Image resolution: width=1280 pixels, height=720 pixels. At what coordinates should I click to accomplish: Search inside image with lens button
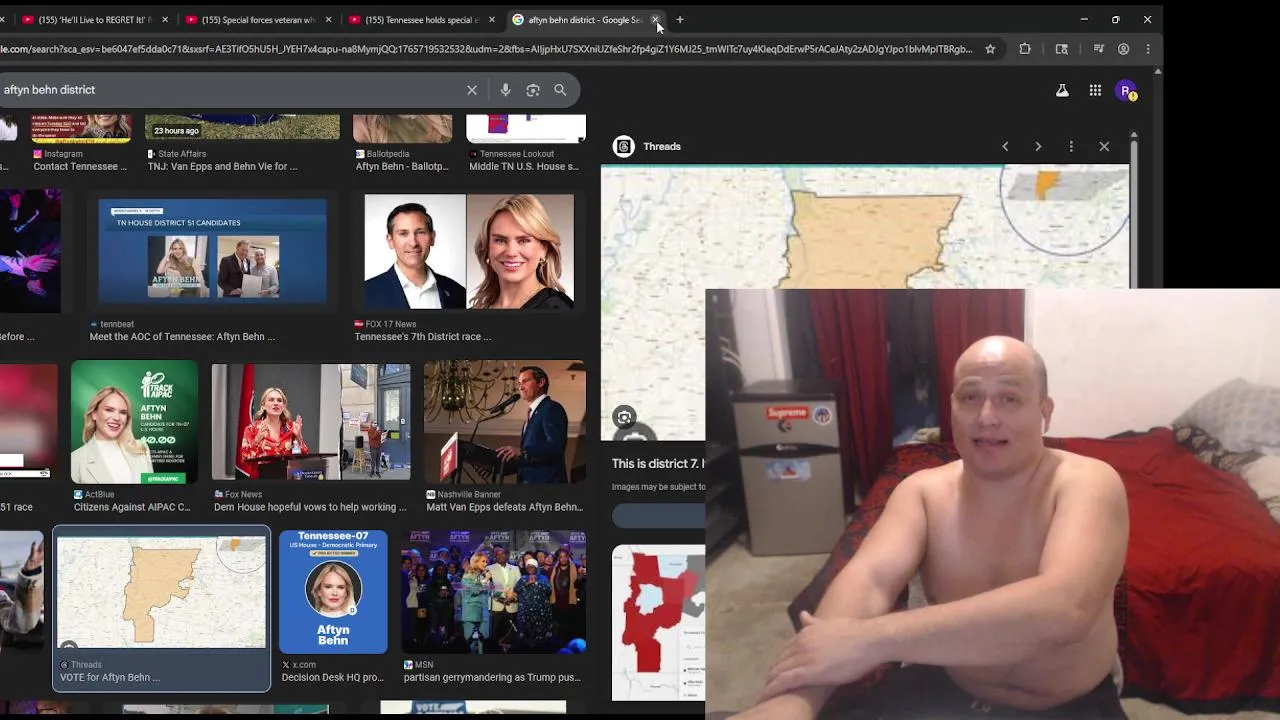[624, 417]
